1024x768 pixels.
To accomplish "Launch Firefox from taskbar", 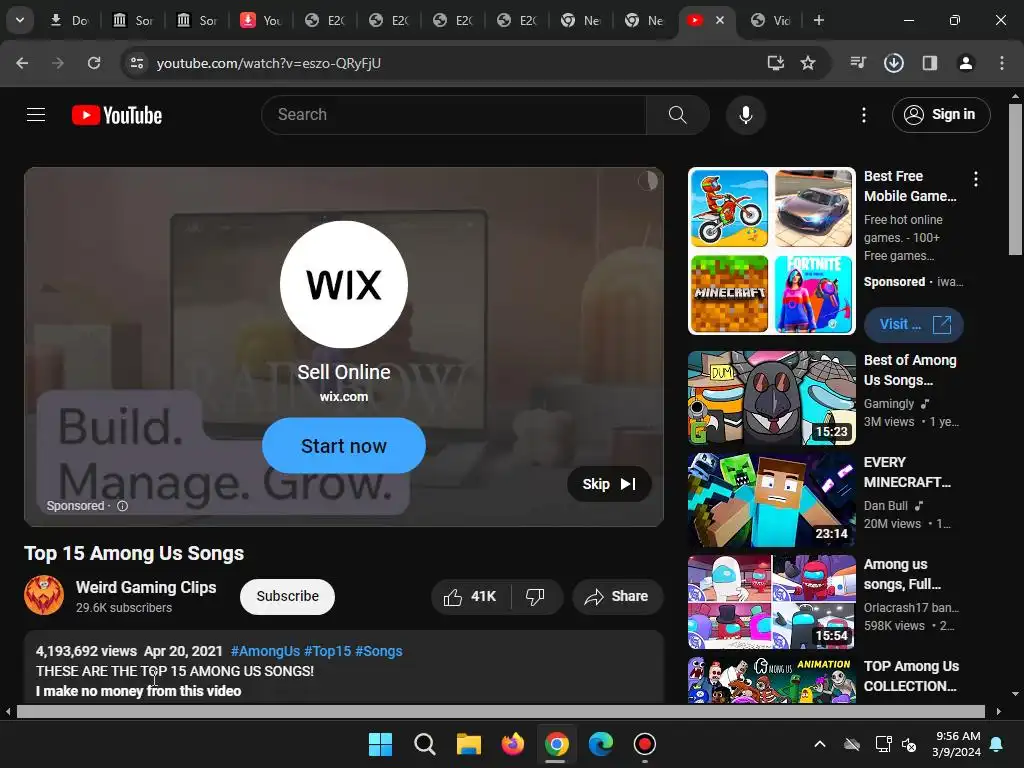I will click(513, 744).
